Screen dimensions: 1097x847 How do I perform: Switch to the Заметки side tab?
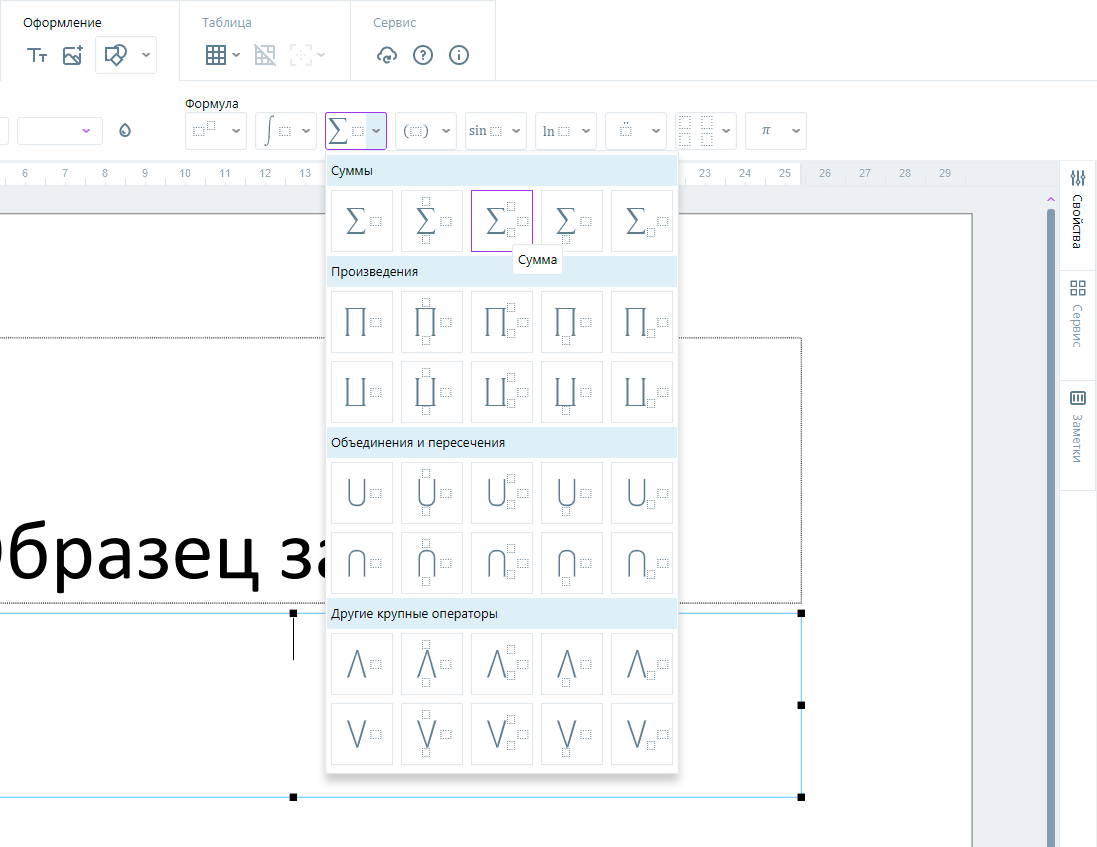coord(1078,427)
